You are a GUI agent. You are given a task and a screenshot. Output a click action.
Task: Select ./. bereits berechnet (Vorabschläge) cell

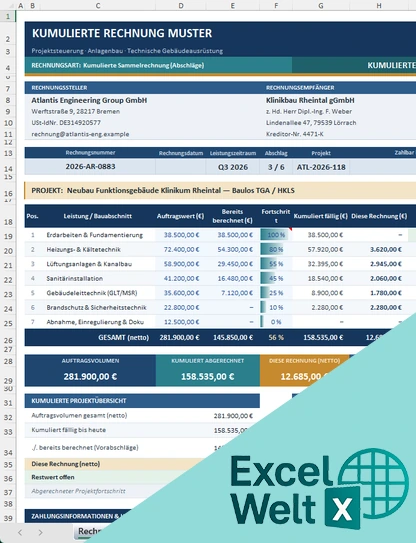85,448
